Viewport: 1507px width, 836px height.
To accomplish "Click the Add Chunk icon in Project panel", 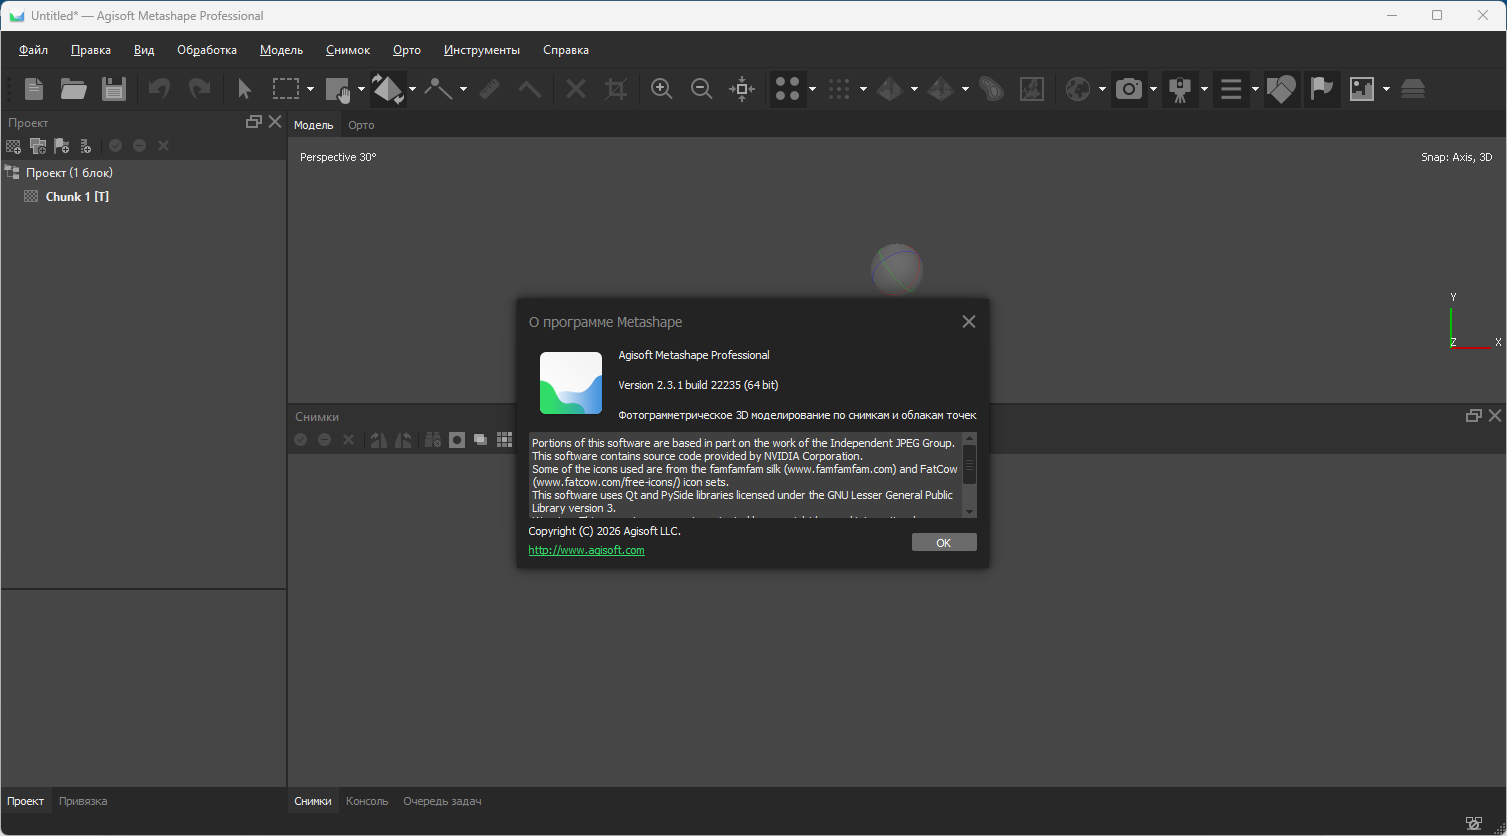I will coord(14,146).
